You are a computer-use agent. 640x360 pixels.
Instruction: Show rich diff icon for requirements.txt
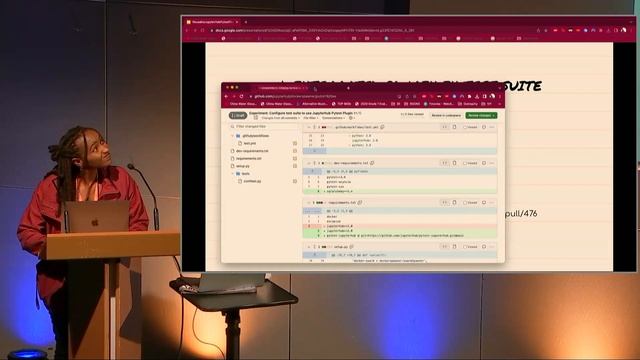pos(454,202)
